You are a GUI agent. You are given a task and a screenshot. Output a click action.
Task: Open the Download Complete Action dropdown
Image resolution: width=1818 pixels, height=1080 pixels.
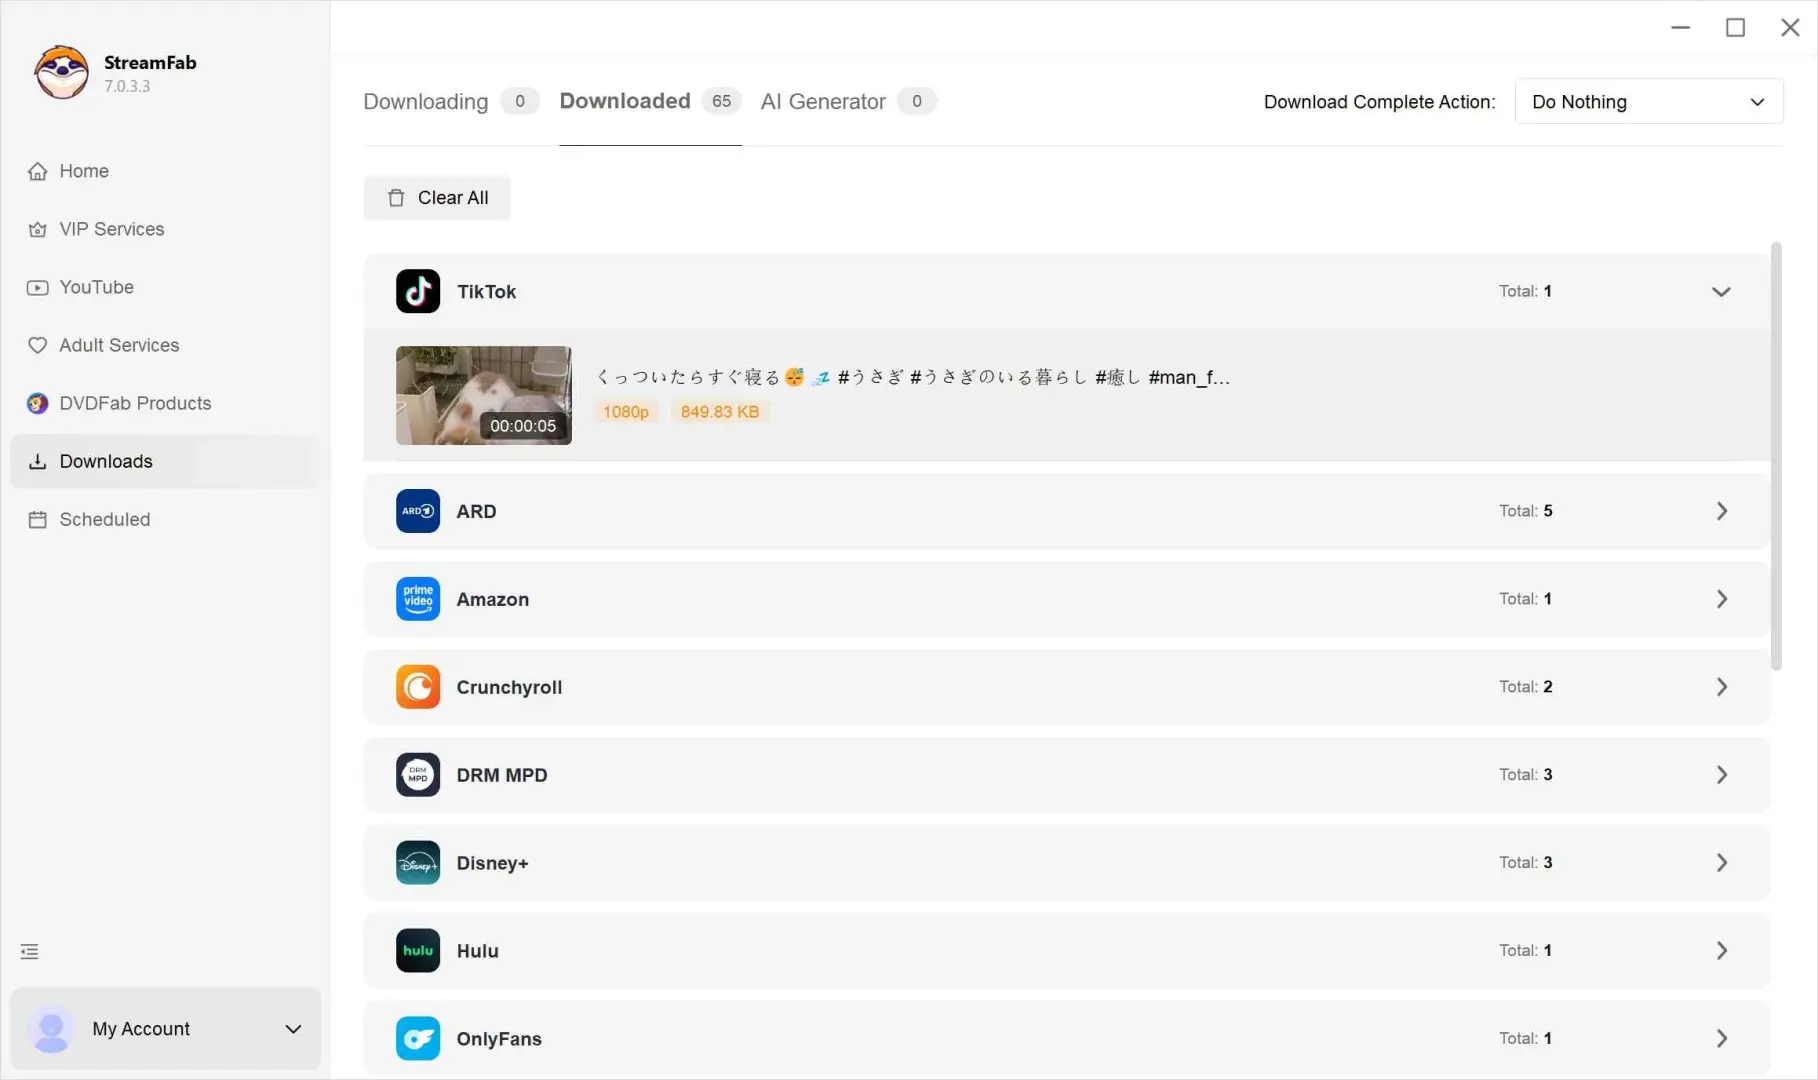point(1649,102)
